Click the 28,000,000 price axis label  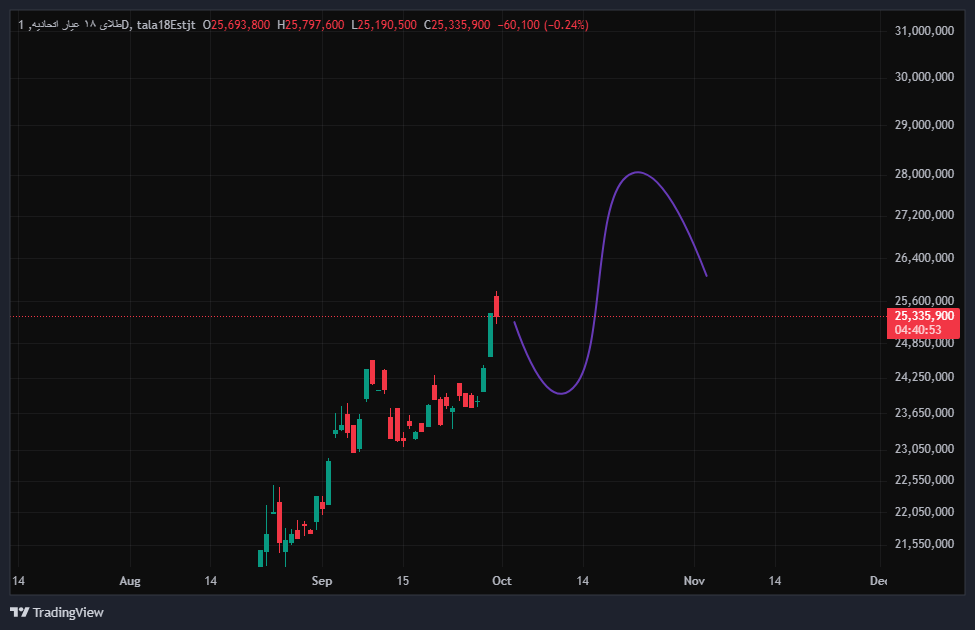pyautogui.click(x=924, y=174)
